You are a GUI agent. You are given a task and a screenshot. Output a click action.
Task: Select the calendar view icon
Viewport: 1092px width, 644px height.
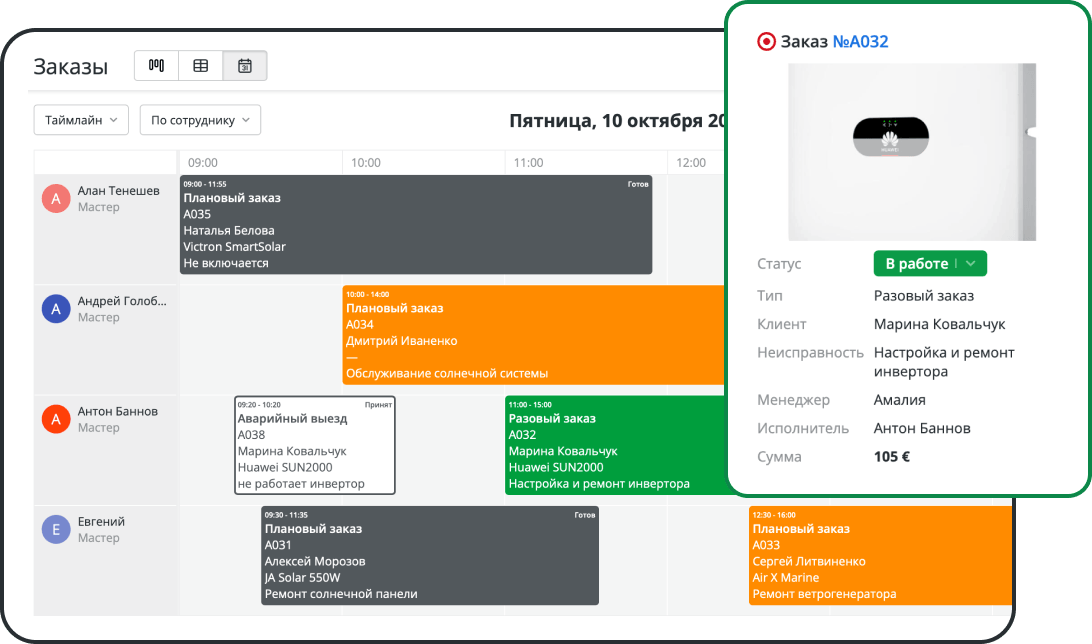click(x=244, y=65)
